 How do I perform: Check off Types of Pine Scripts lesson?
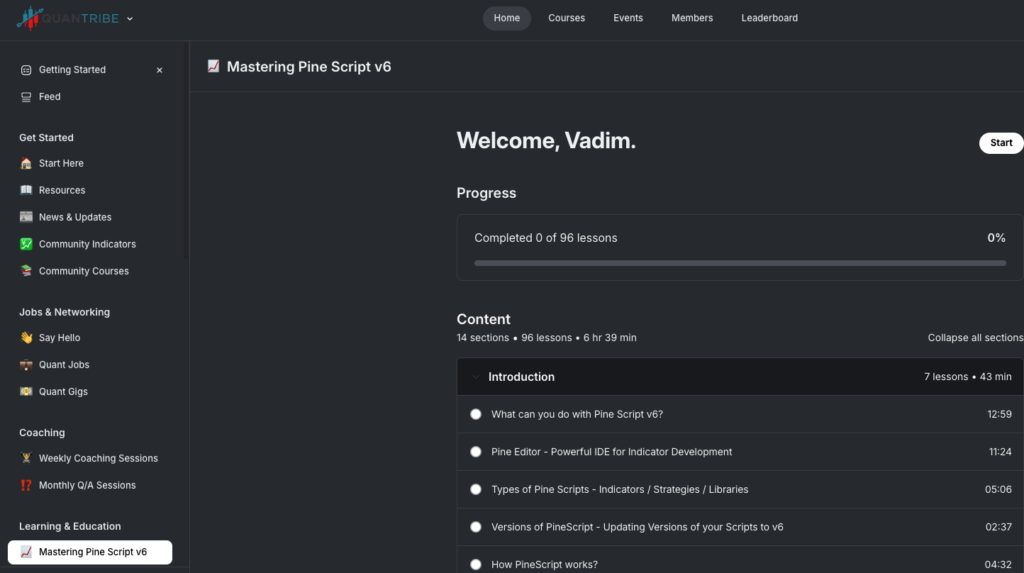476,490
